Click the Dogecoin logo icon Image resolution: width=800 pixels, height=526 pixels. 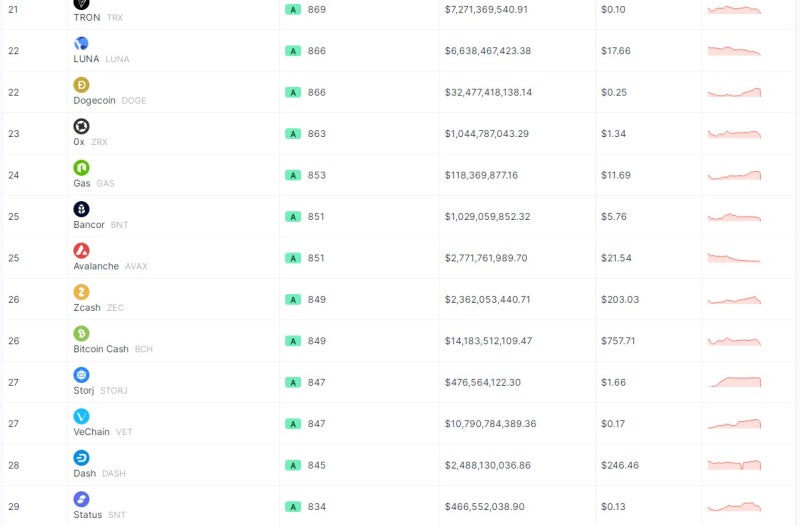click(x=81, y=85)
